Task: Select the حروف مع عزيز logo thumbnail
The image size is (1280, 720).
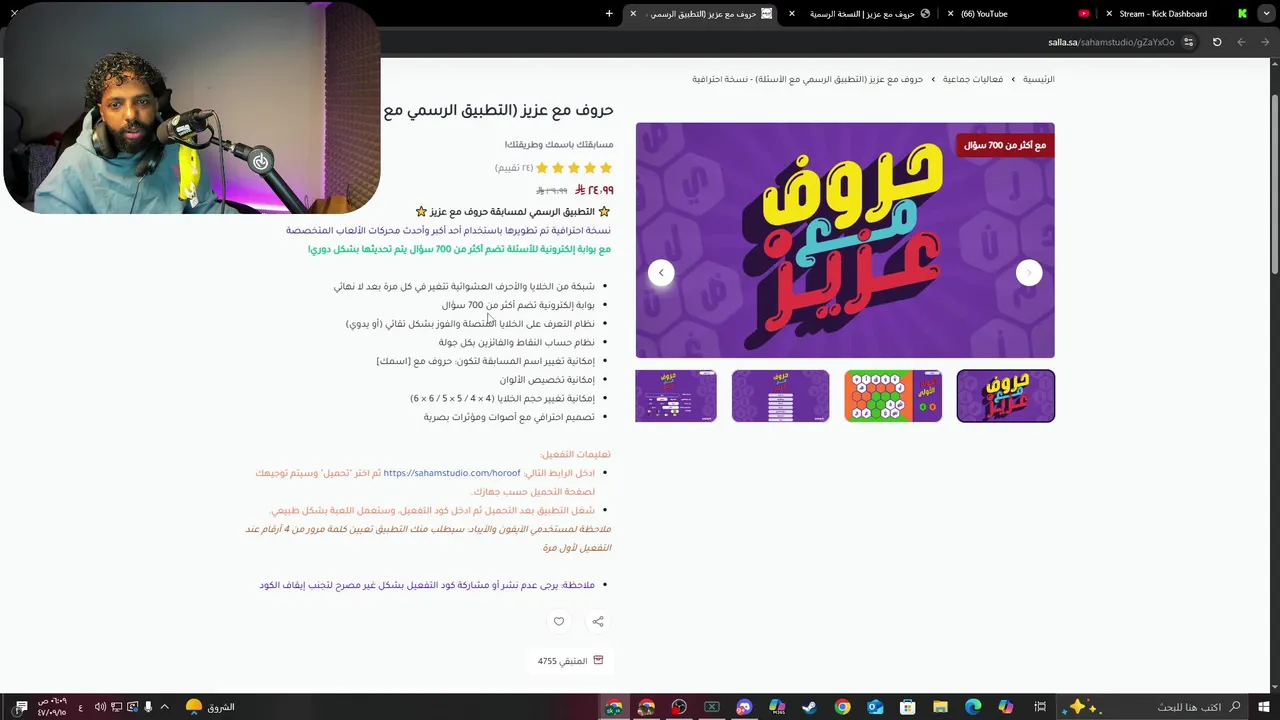Action: 1005,396
